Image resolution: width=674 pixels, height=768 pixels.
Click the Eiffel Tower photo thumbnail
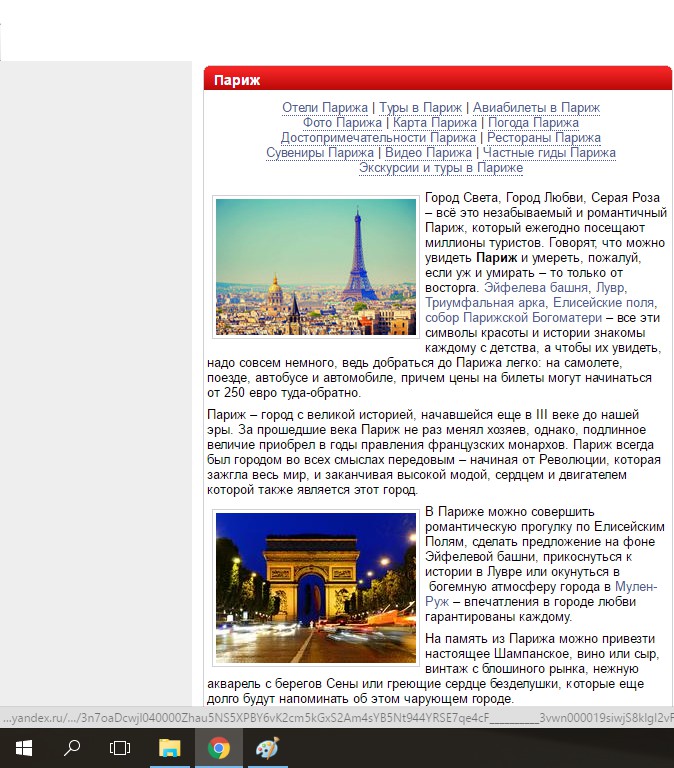pyautogui.click(x=316, y=267)
